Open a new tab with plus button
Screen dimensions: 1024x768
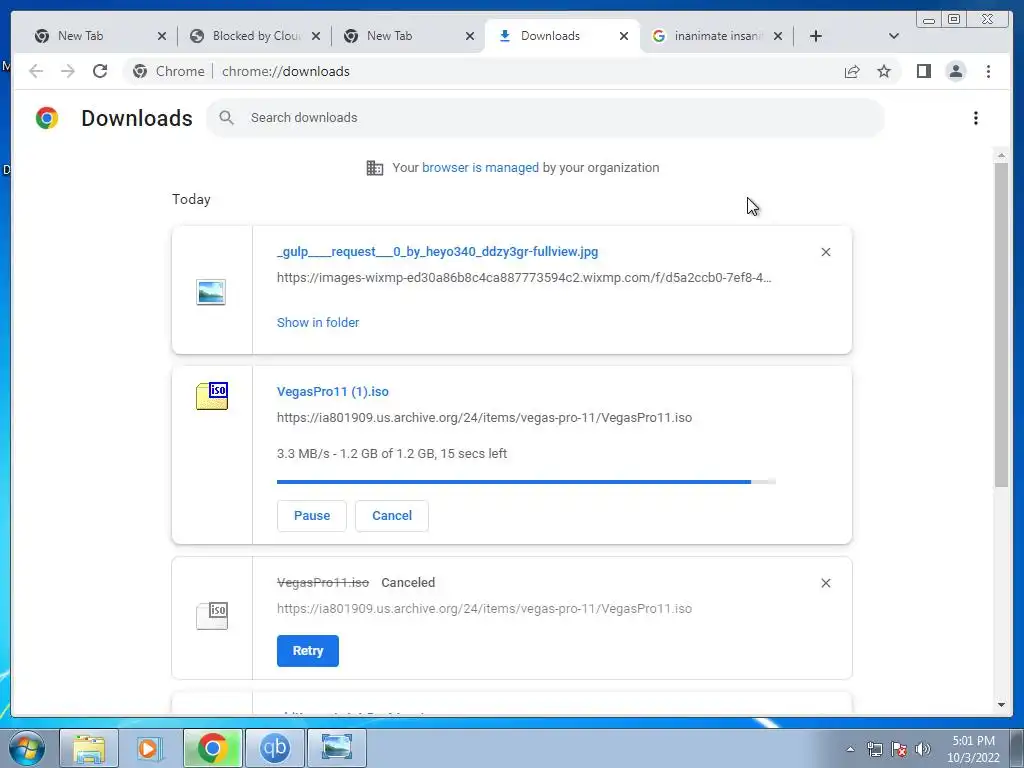point(816,36)
